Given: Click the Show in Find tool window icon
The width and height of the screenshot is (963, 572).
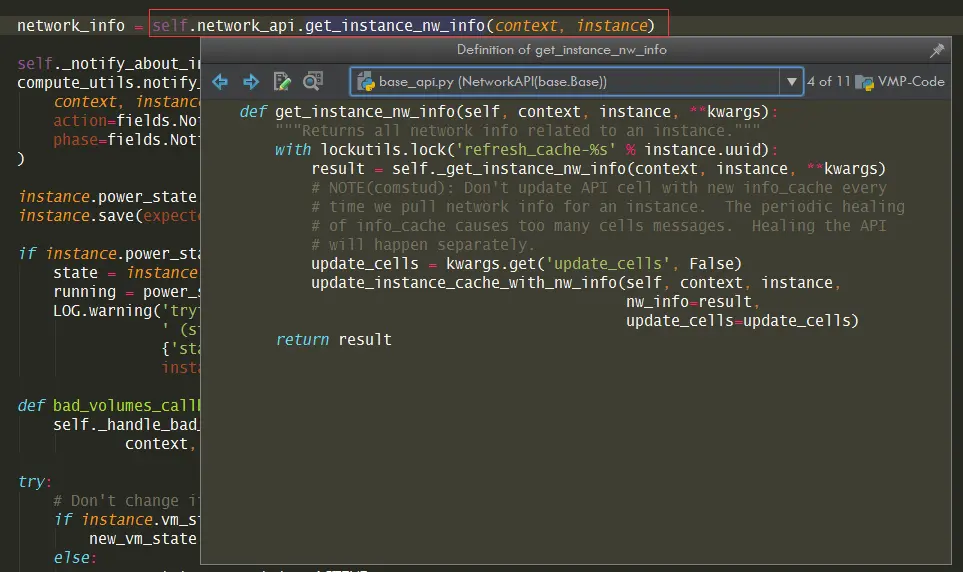Looking at the screenshot, I should (x=313, y=81).
